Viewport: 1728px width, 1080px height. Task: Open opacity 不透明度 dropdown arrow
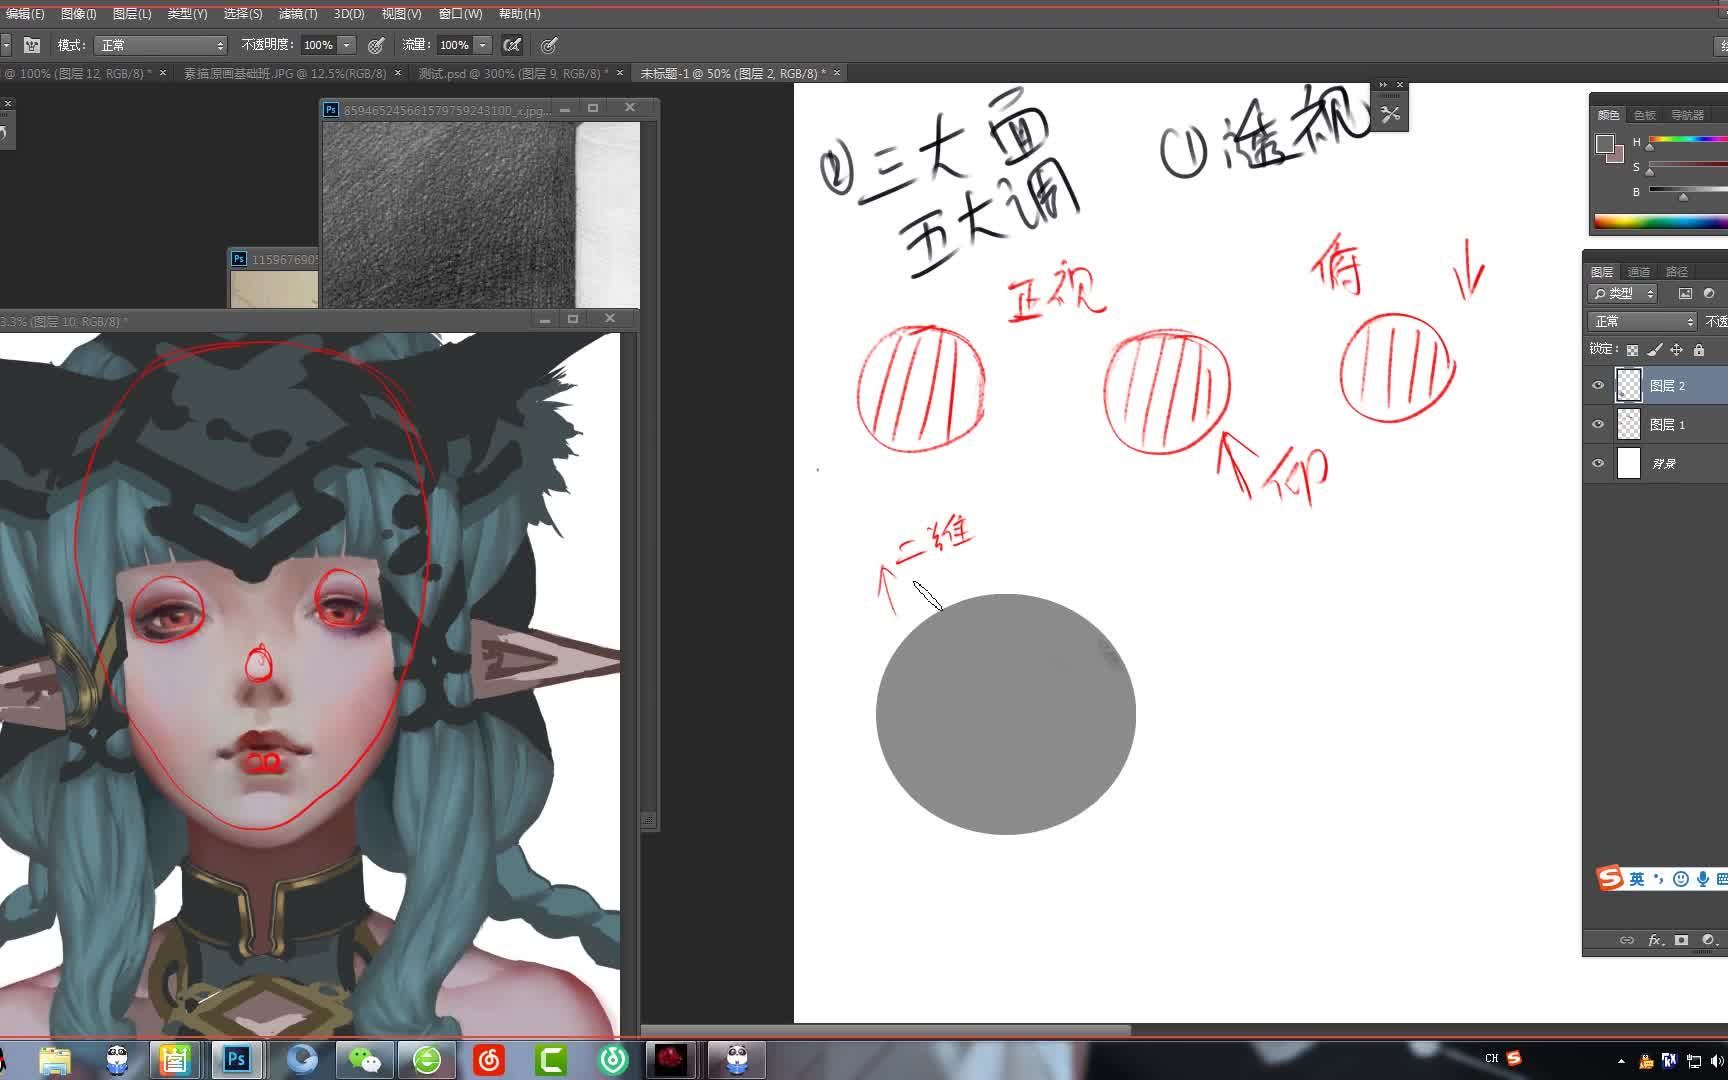[347, 45]
